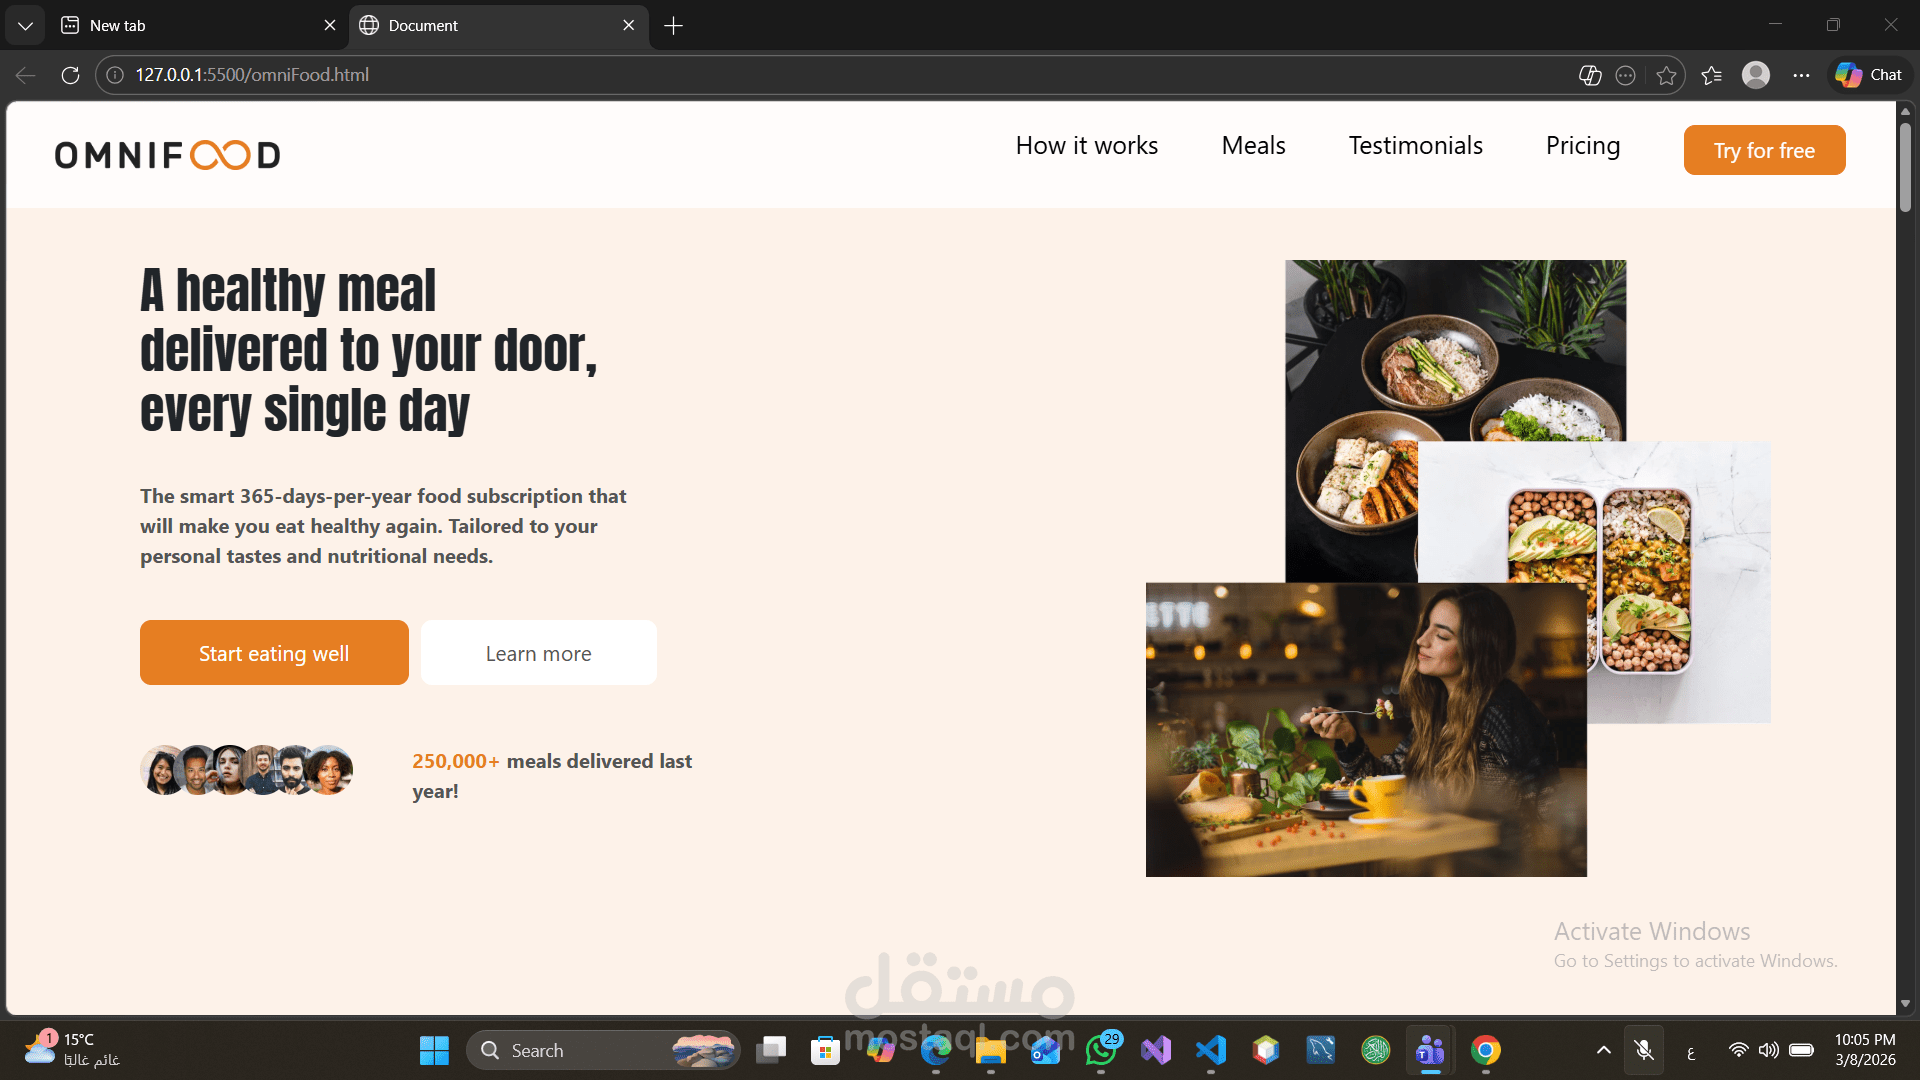The width and height of the screenshot is (1920, 1080).
Task: Open Copilot from the address bar icon
Action: tap(1590, 74)
